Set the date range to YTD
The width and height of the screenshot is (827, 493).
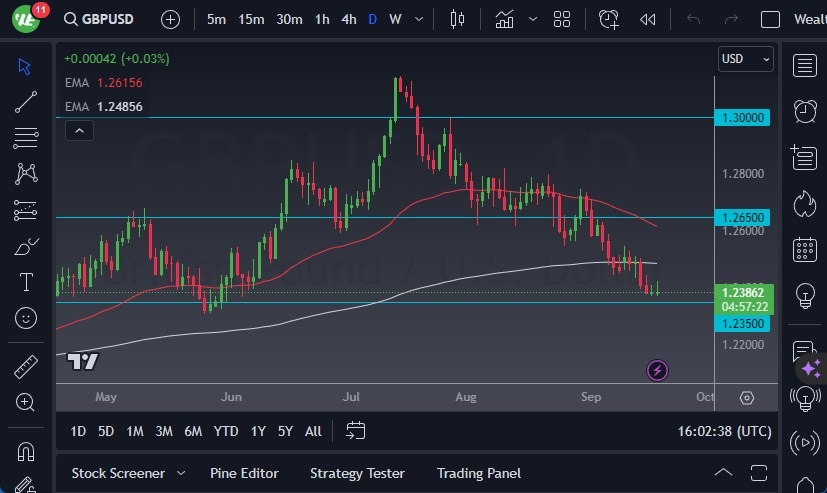(226, 431)
